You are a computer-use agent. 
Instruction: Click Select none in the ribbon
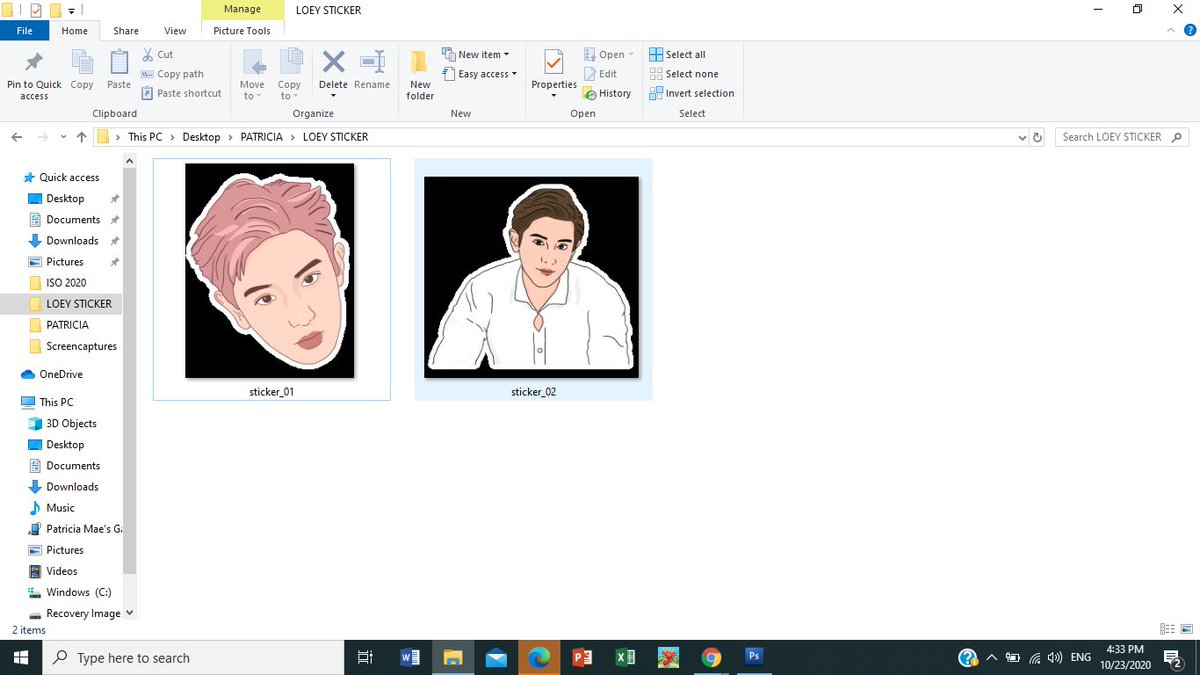[684, 74]
